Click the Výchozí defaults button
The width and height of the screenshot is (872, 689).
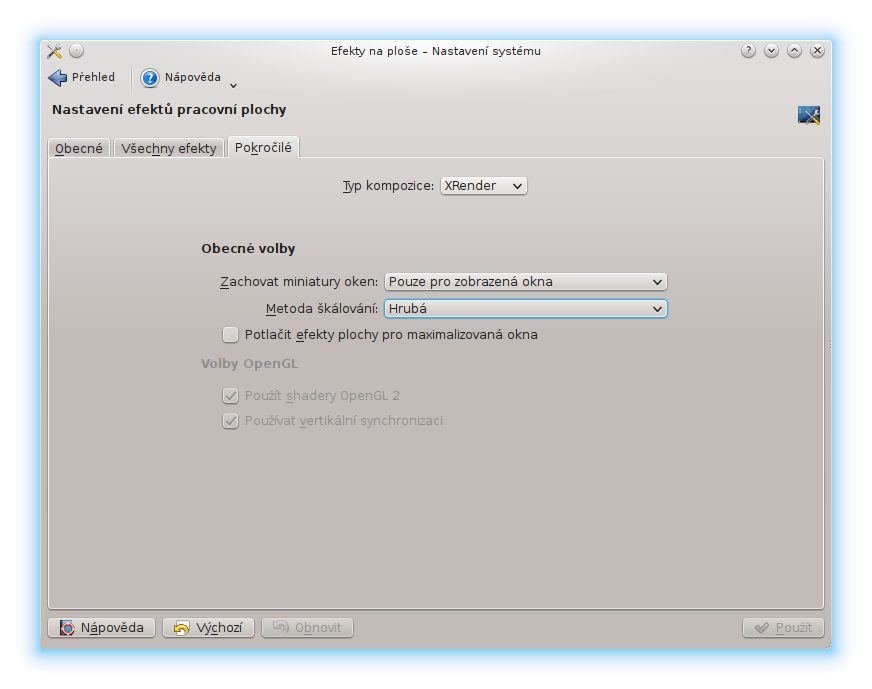click(x=209, y=628)
